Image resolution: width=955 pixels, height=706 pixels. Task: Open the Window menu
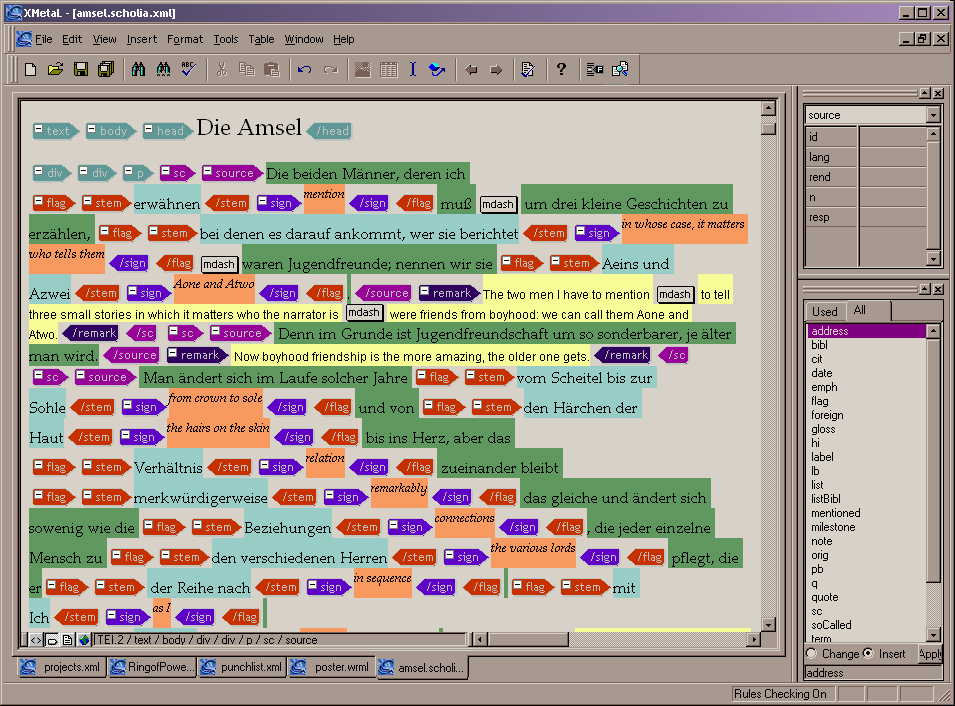(x=304, y=39)
